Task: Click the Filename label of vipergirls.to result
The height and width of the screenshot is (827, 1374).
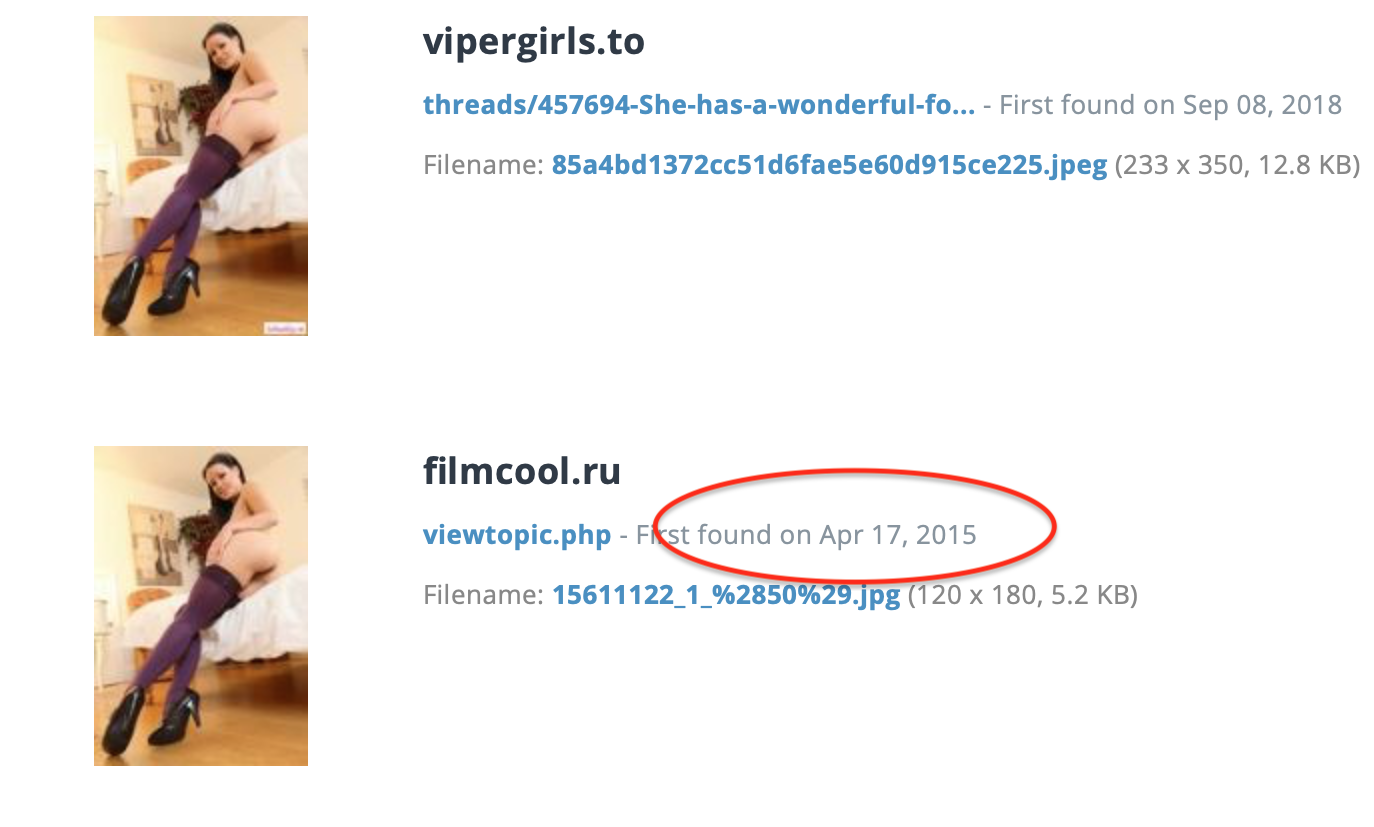Action: (483, 165)
